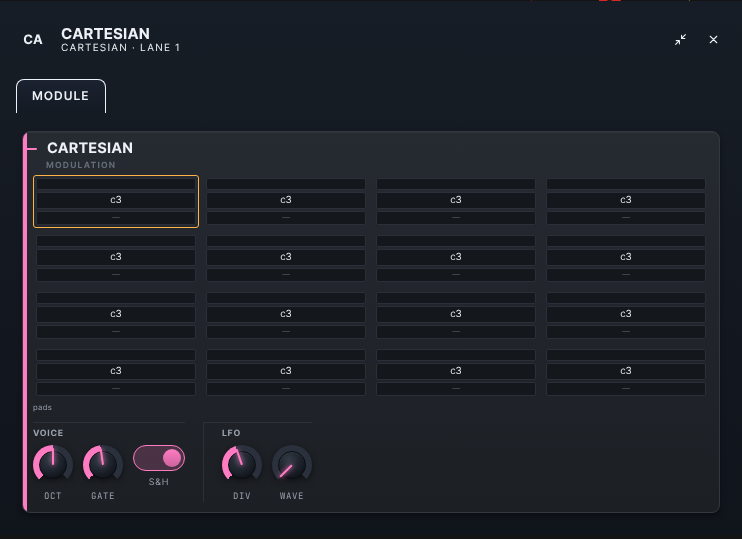This screenshot has height=539, width=742.
Task: Click the dash field under the second-row first pad
Action: point(116,275)
